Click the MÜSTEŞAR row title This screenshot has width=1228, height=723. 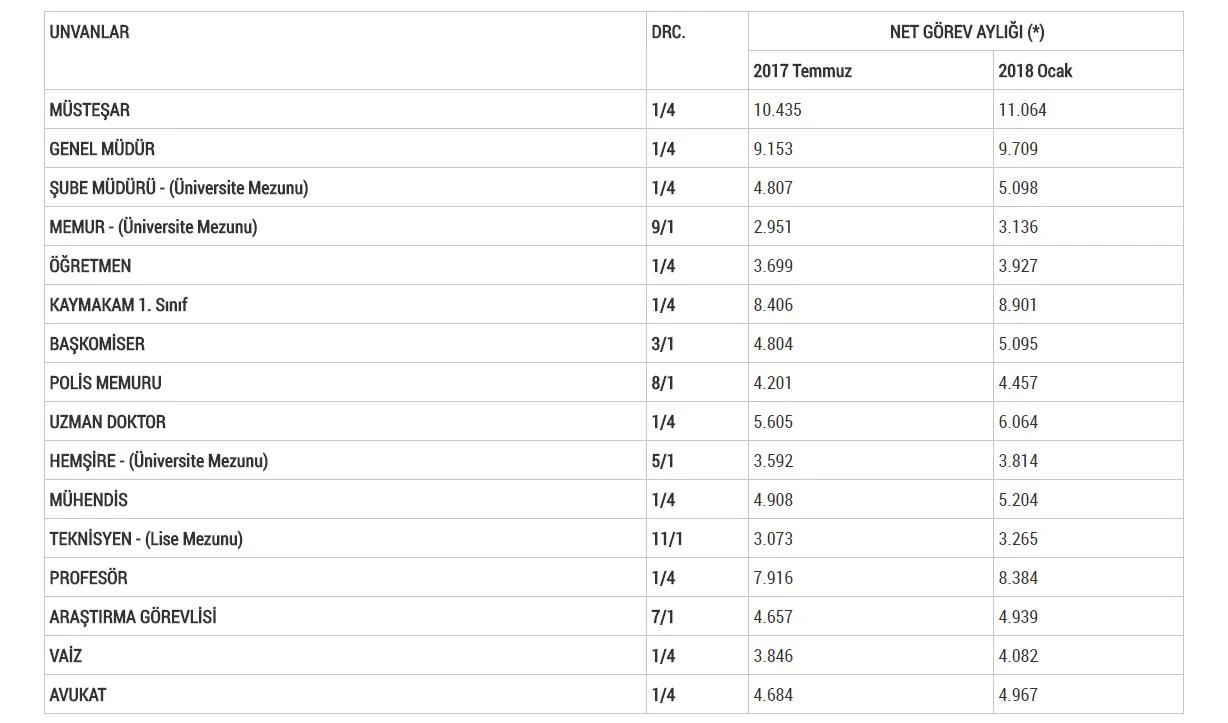[89, 110]
